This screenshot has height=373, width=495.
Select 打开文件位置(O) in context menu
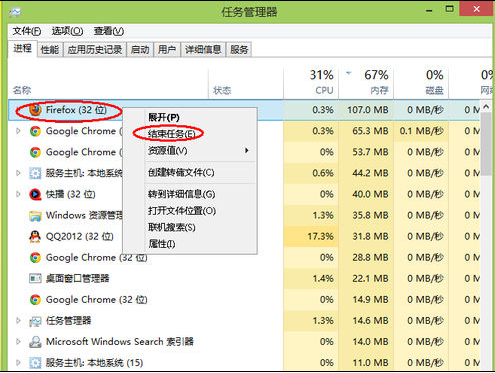click(182, 211)
